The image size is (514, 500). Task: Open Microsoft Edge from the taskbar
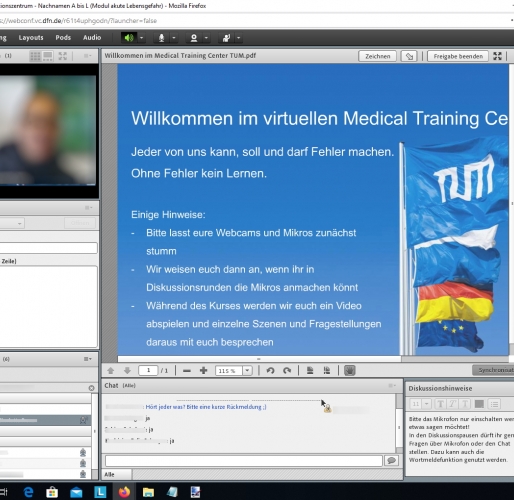pyautogui.click(x=28, y=492)
